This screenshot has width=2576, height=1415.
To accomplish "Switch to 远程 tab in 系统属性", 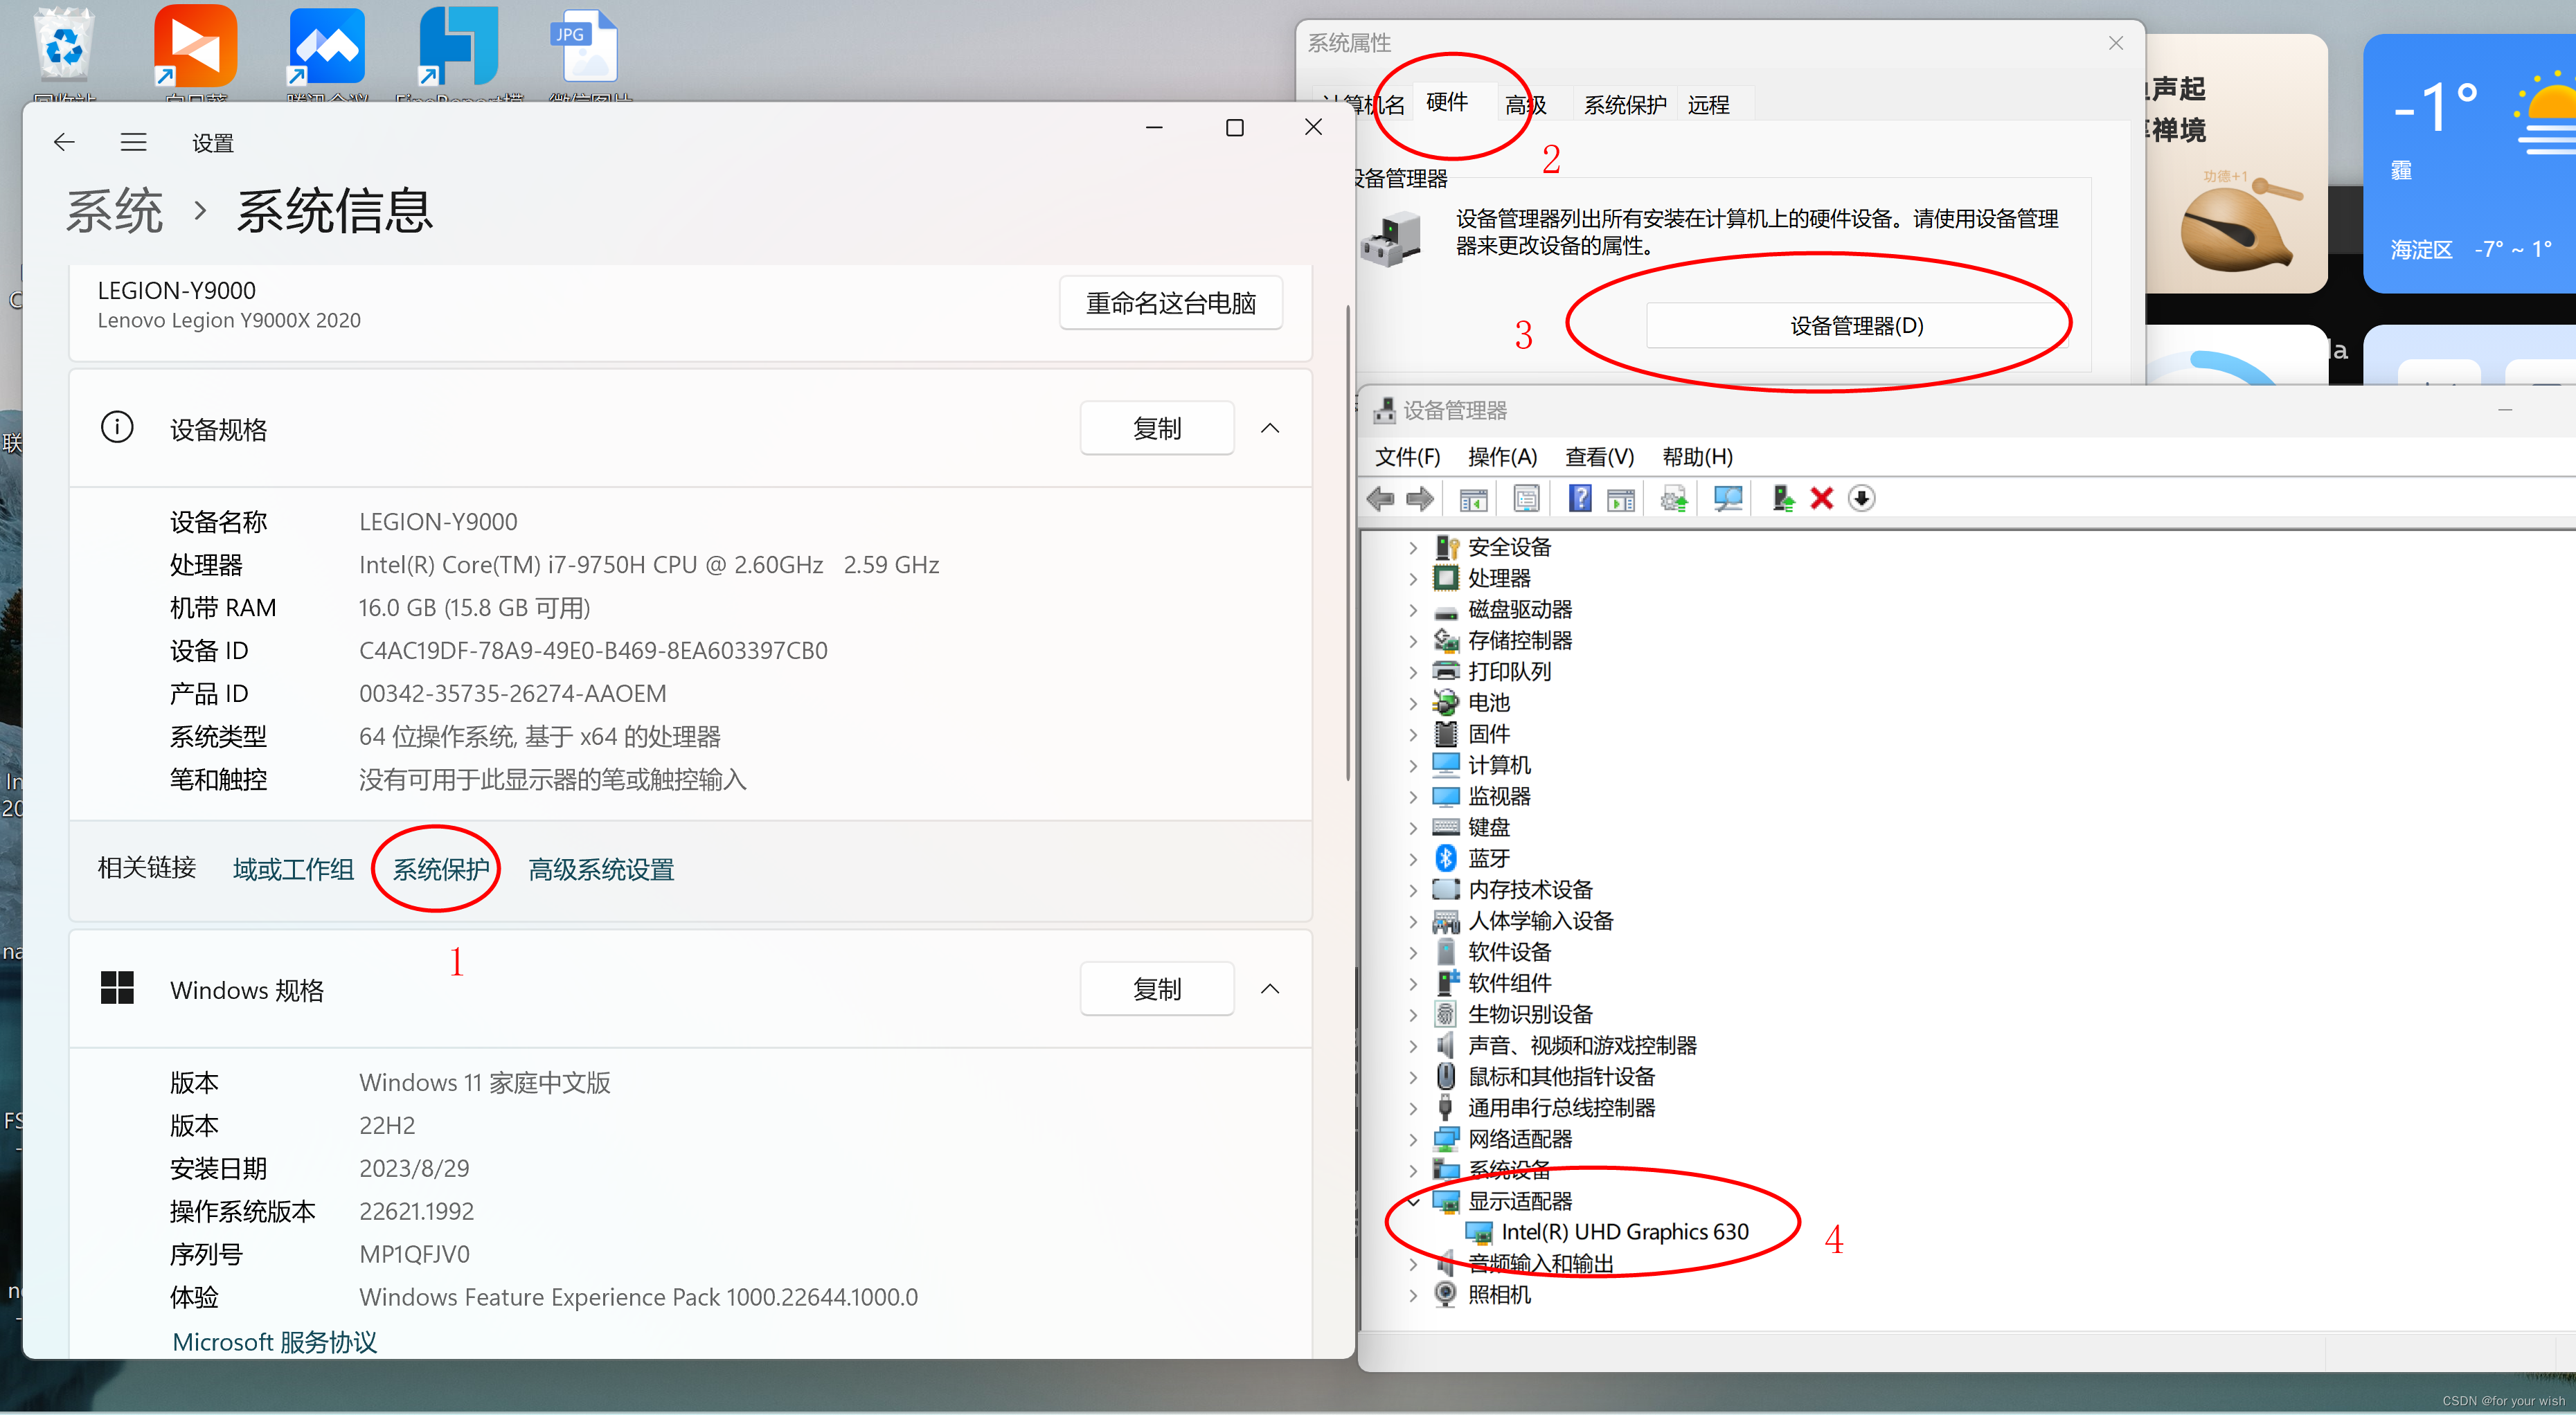I will 1708,104.
